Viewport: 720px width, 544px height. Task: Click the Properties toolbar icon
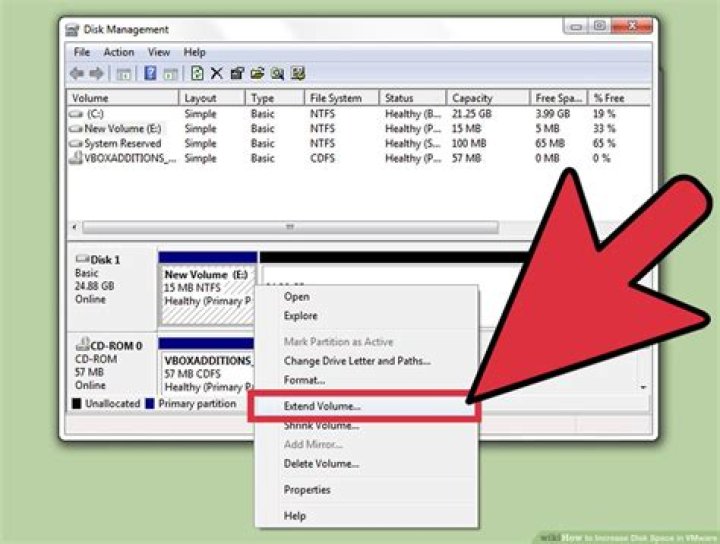pos(237,73)
